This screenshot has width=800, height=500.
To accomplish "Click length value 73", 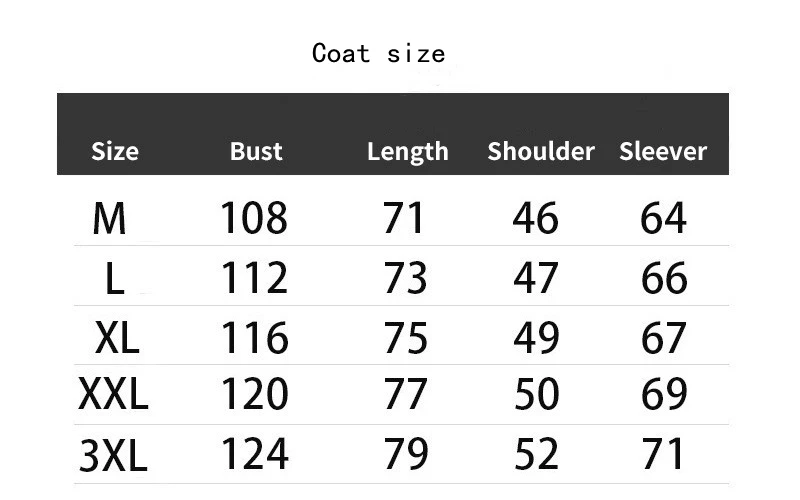I will [405, 278].
